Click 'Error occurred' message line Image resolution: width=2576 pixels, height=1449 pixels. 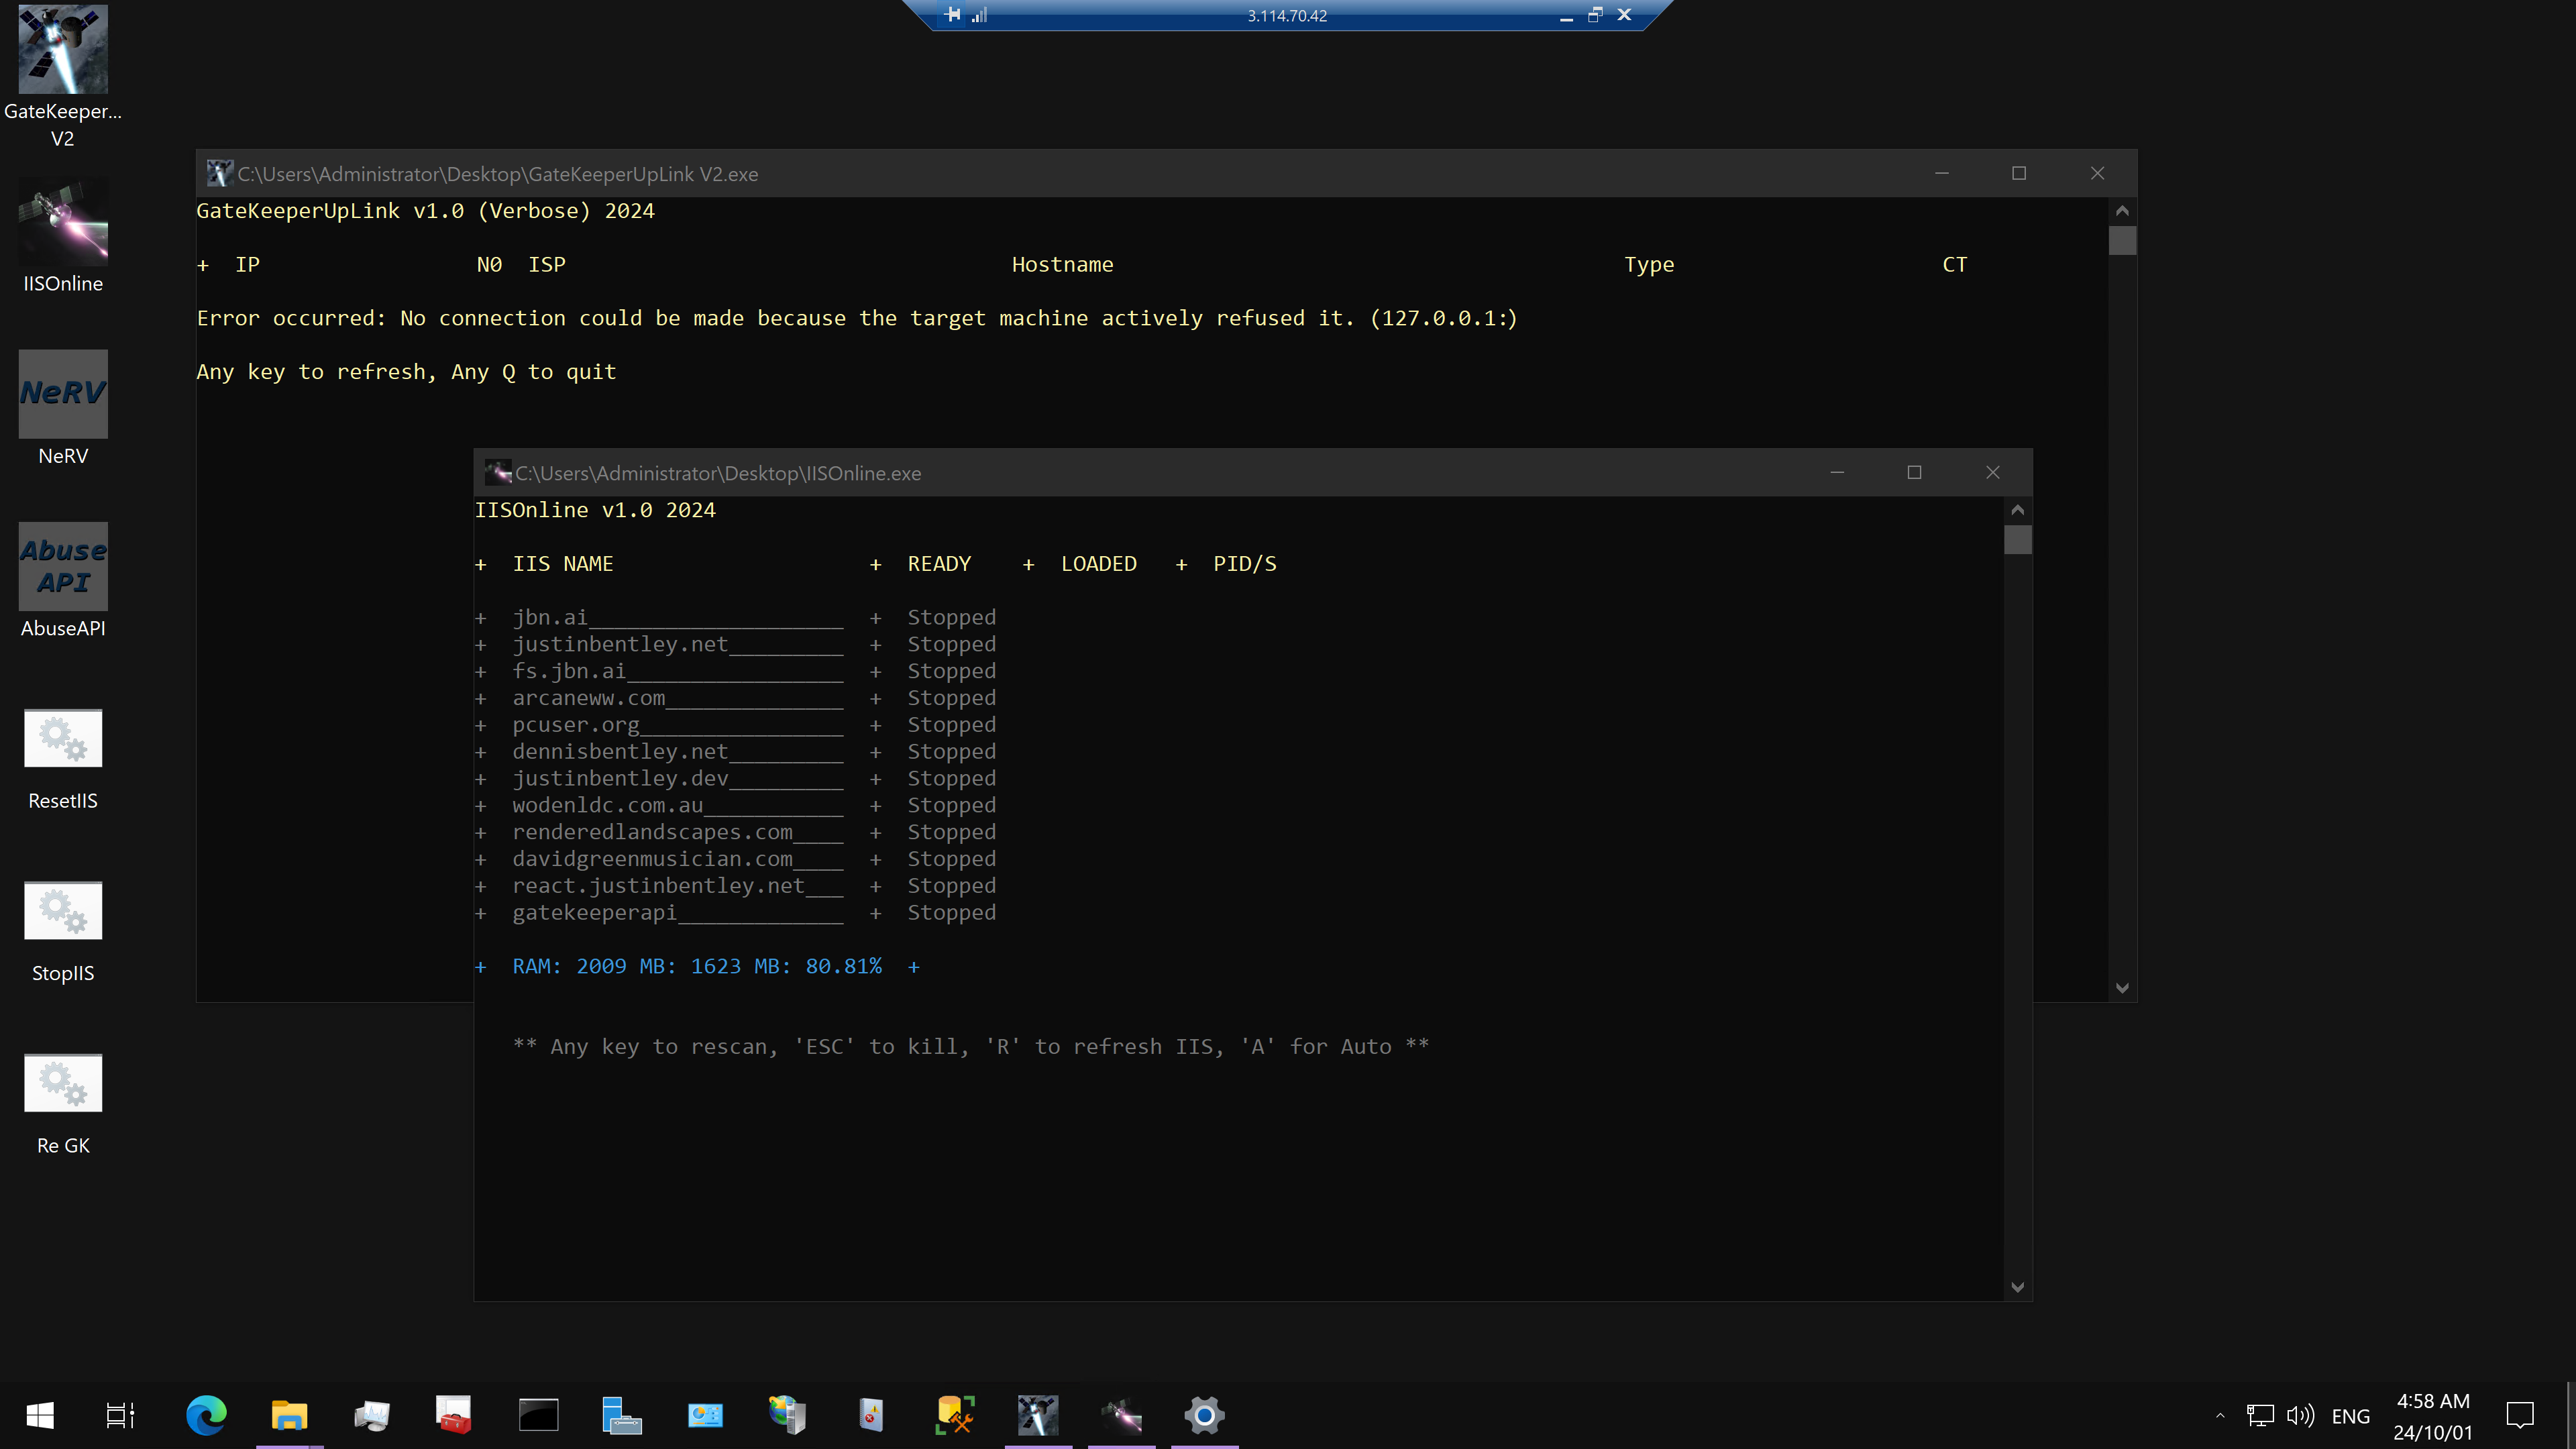tap(857, 318)
